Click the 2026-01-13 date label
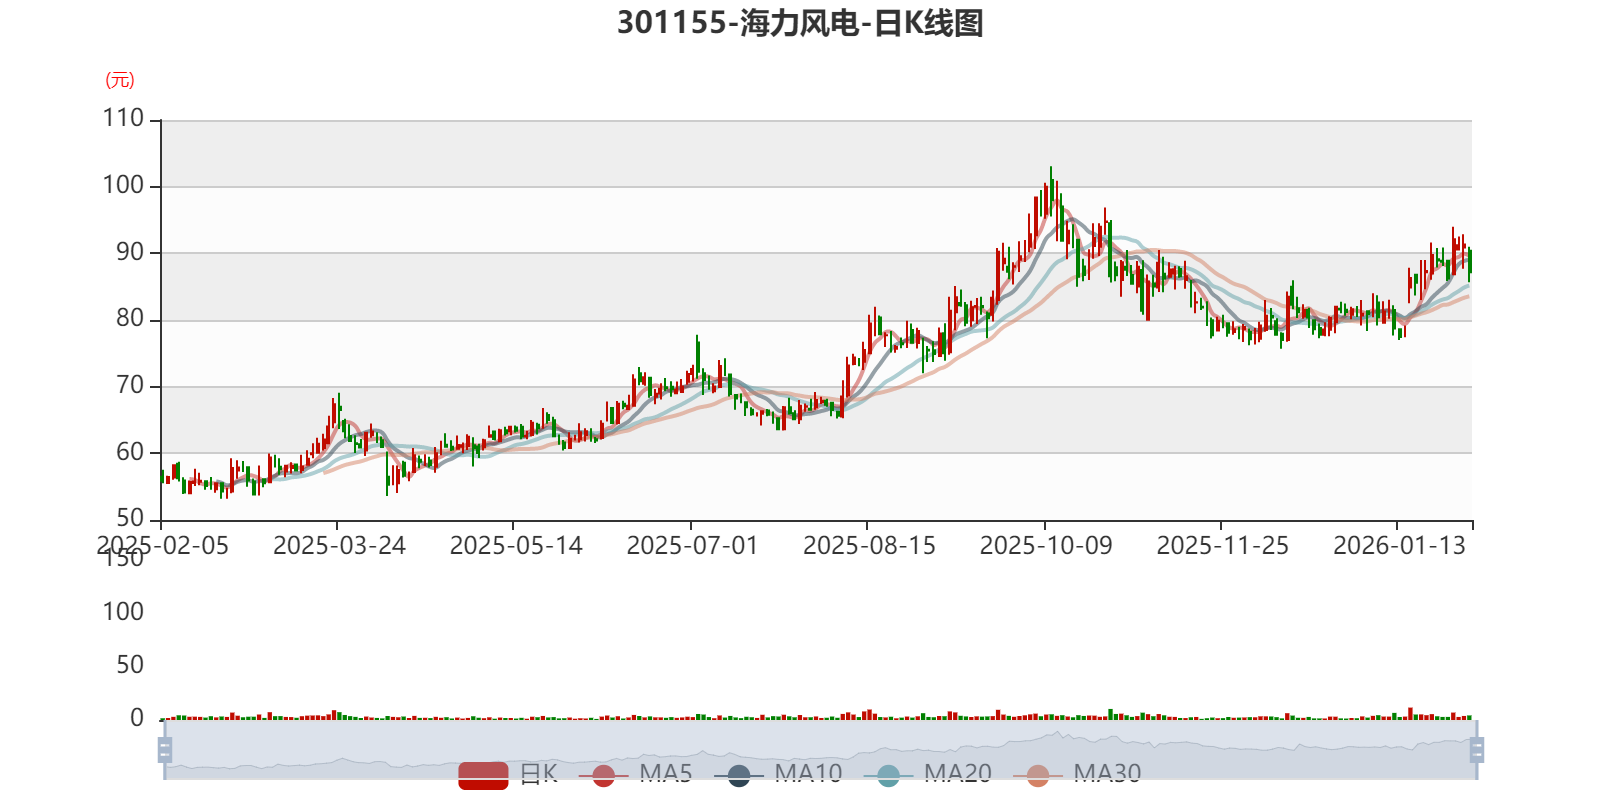Screen dimensions: 1600x800 [1399, 545]
